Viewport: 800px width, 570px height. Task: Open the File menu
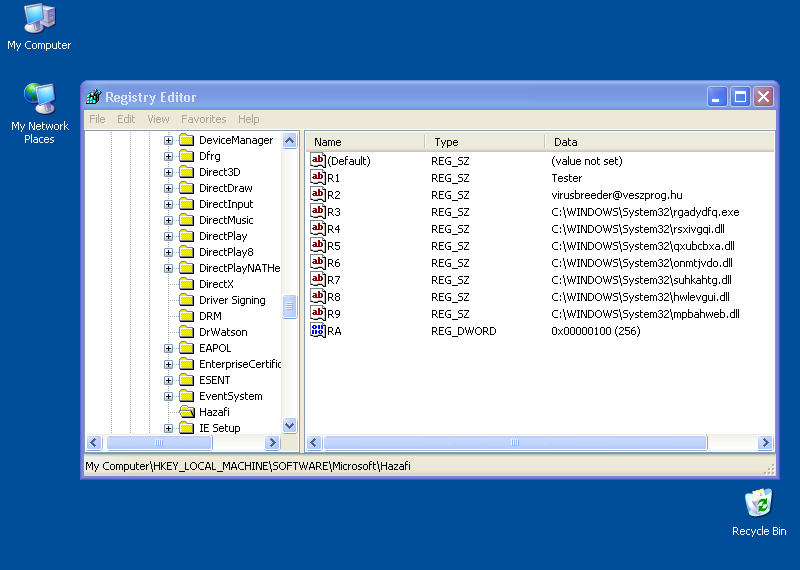97,119
